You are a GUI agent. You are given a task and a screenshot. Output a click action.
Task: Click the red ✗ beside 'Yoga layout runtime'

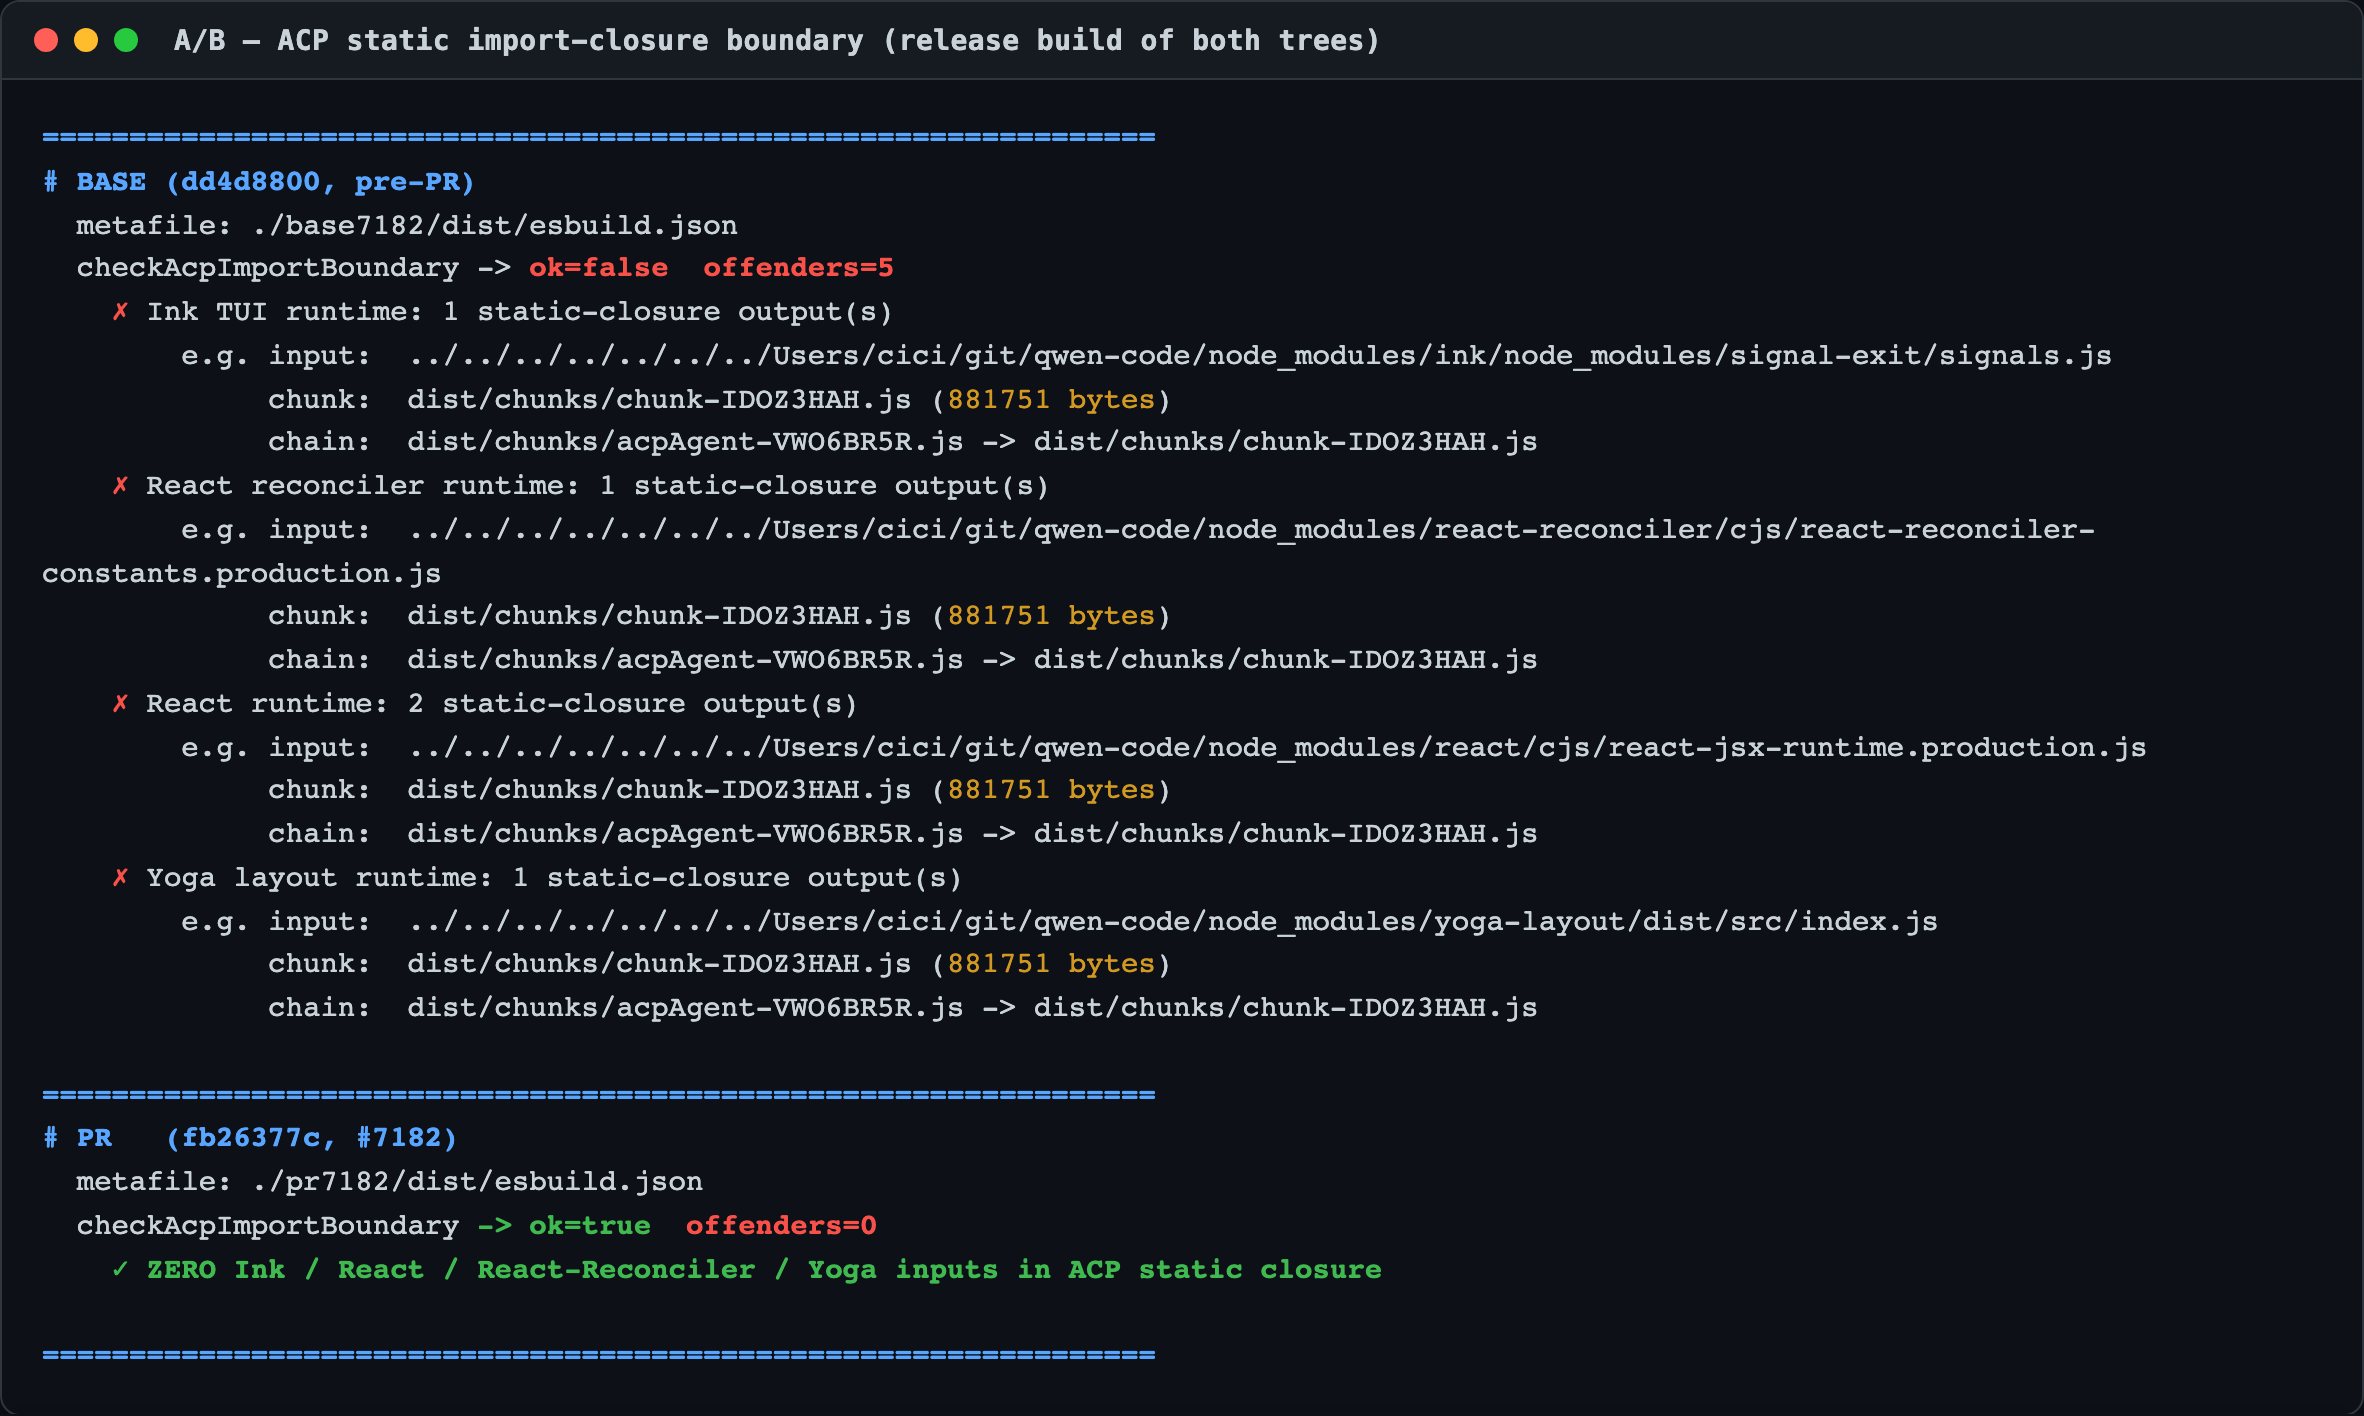click(120, 878)
